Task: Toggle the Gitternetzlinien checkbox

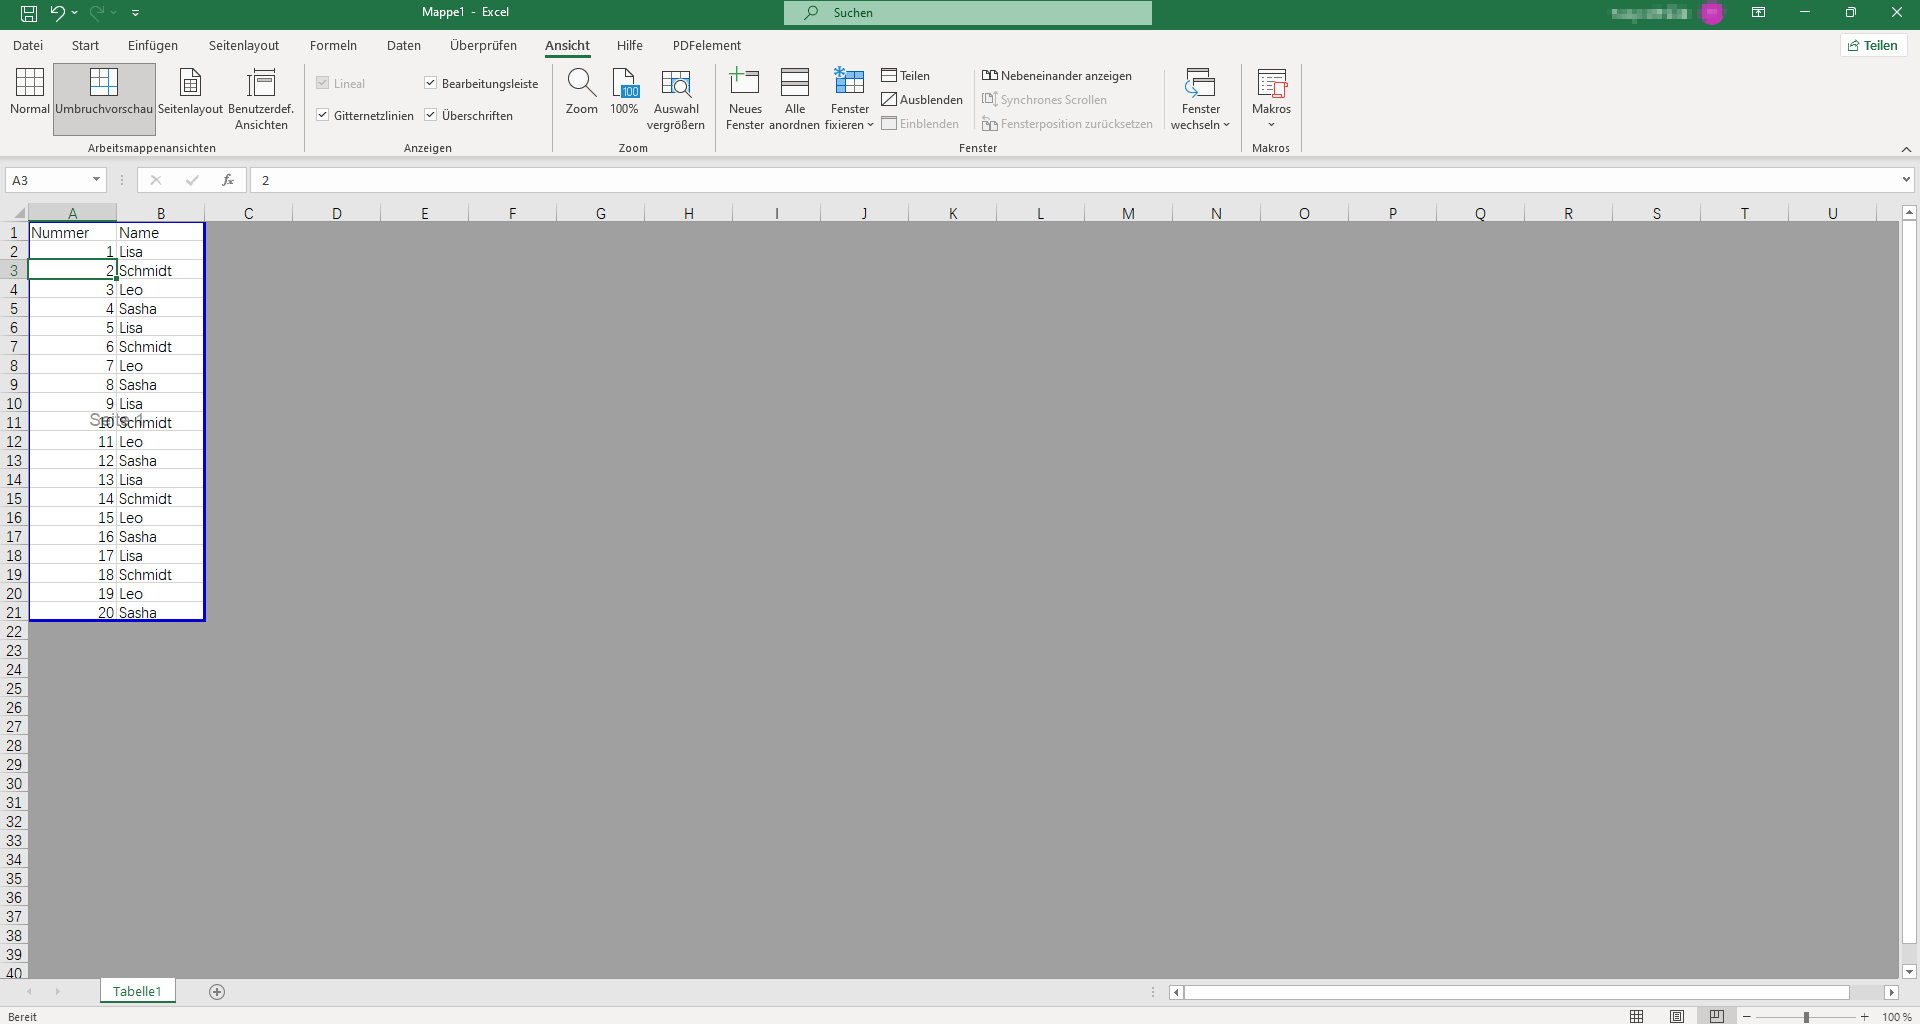Action: tap(323, 115)
